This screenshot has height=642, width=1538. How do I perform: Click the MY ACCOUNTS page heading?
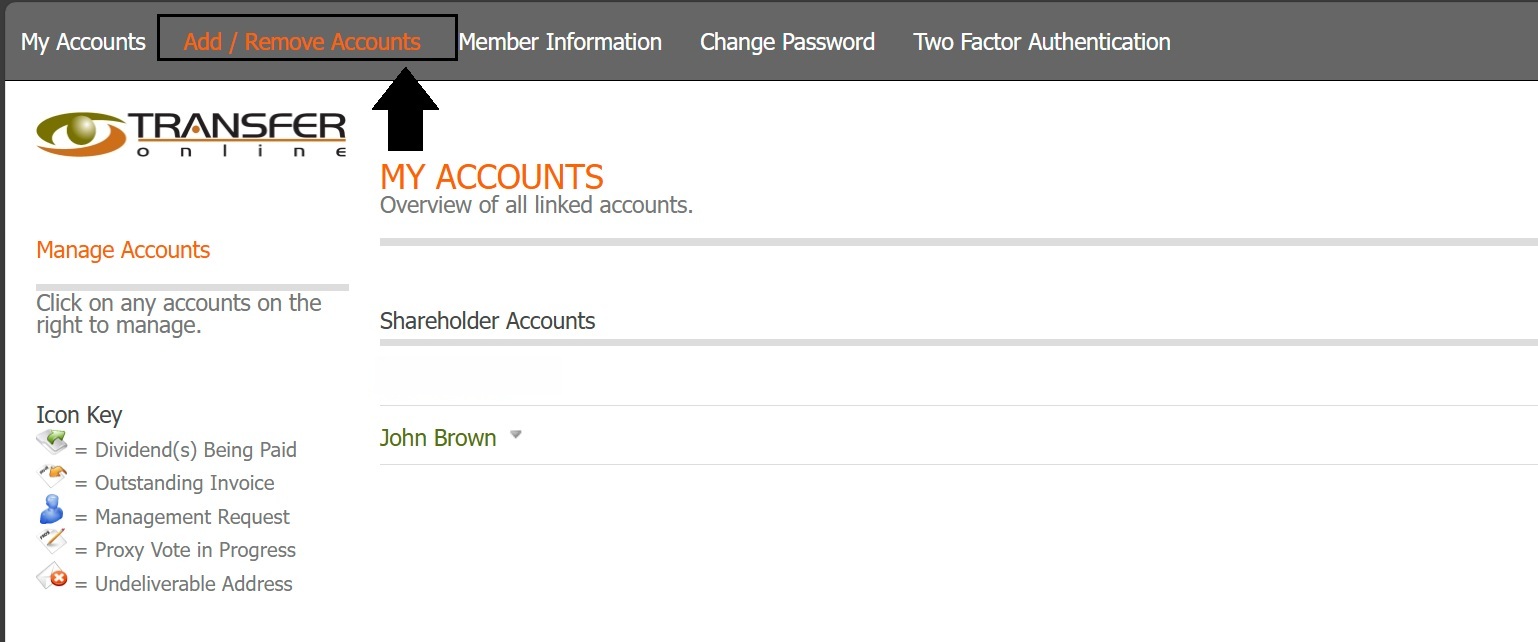pyautogui.click(x=491, y=177)
